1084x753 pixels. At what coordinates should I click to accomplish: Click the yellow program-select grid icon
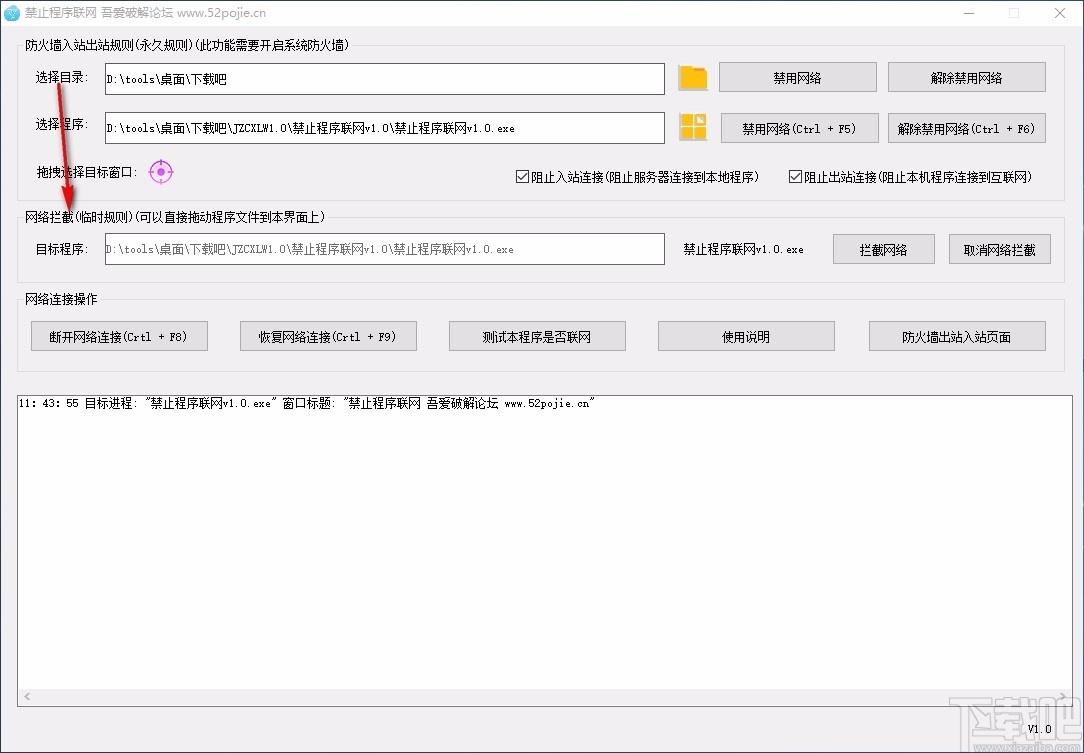[693, 128]
